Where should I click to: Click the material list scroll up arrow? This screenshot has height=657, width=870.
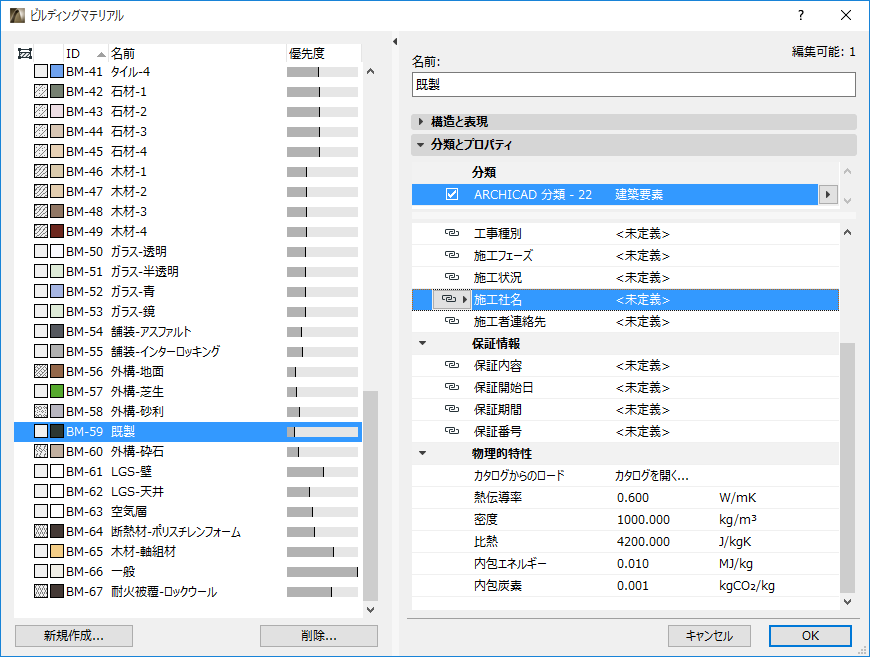(371, 71)
